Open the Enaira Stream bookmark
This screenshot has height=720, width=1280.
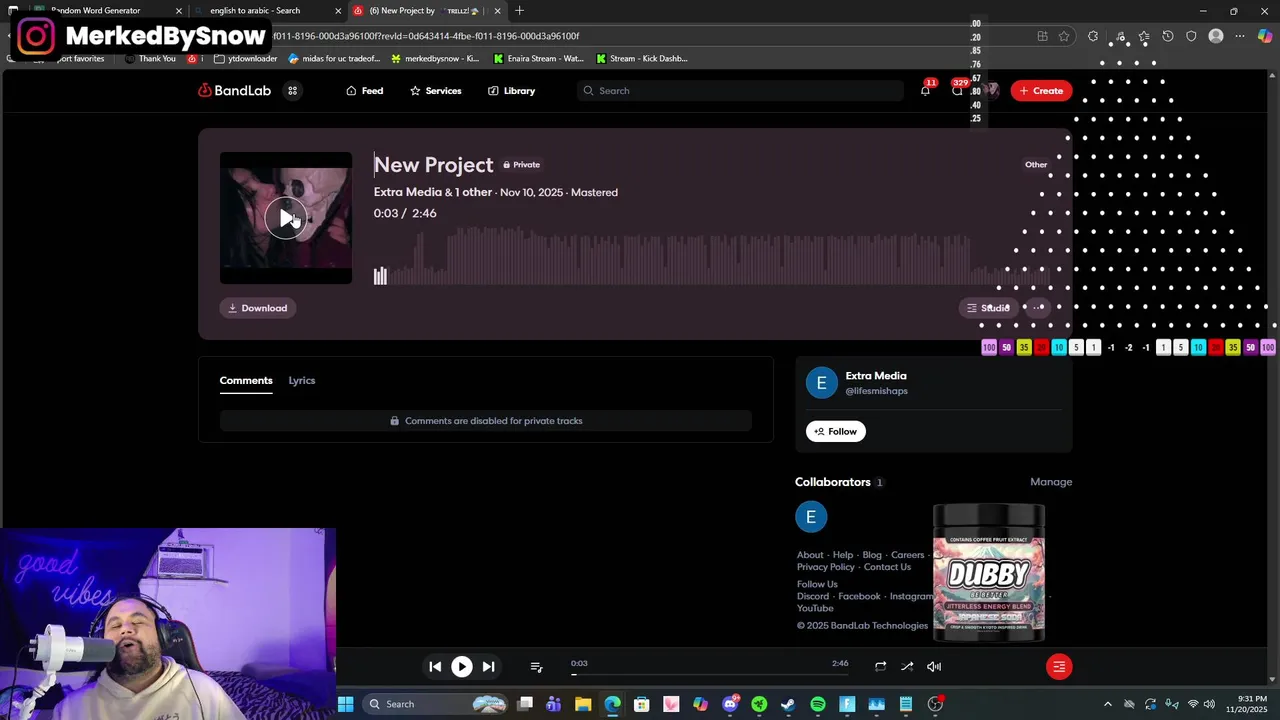coord(538,58)
